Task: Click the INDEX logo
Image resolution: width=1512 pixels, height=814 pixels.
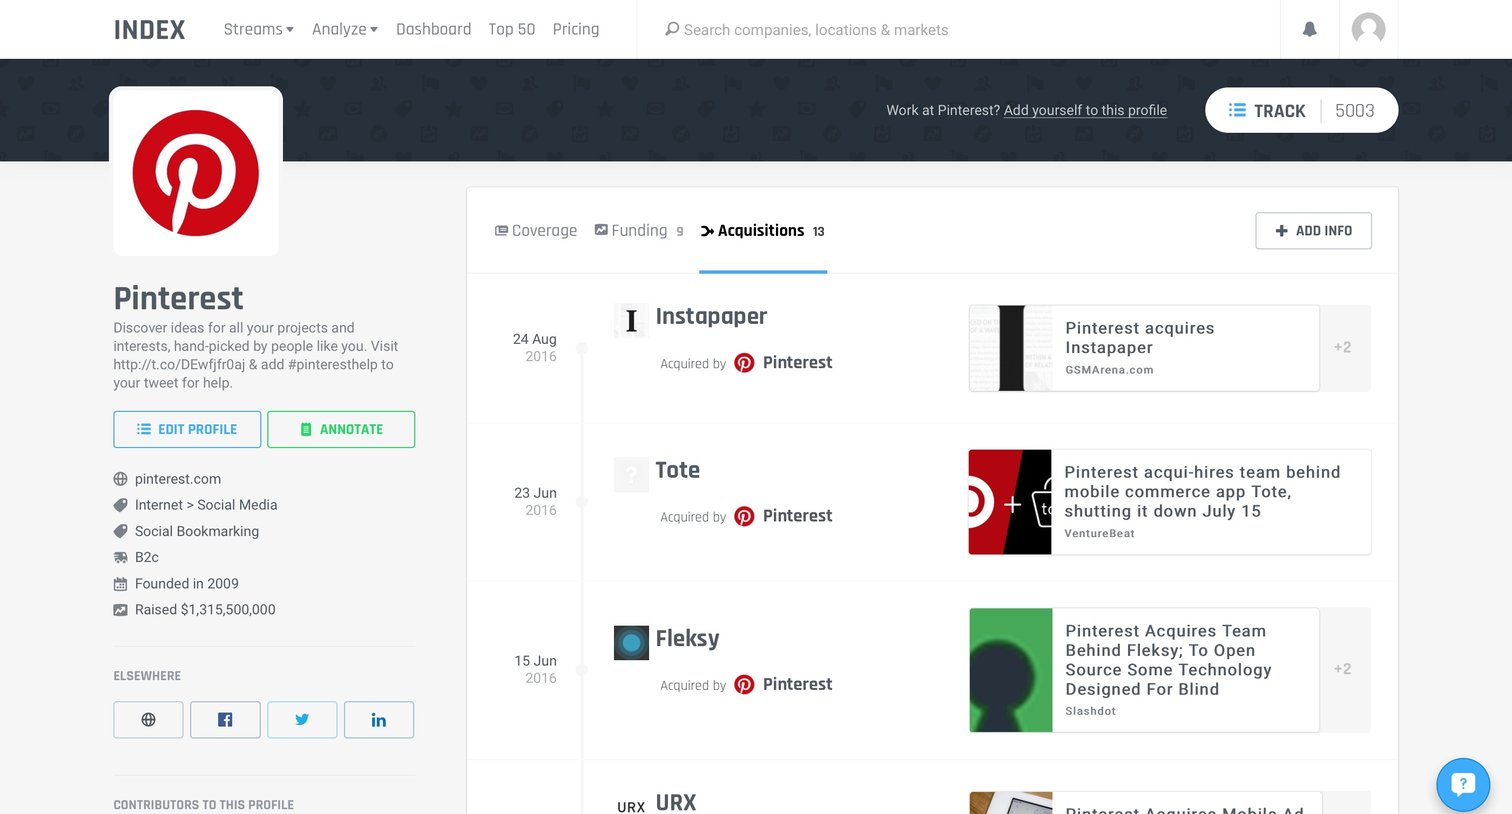Action: point(149,30)
